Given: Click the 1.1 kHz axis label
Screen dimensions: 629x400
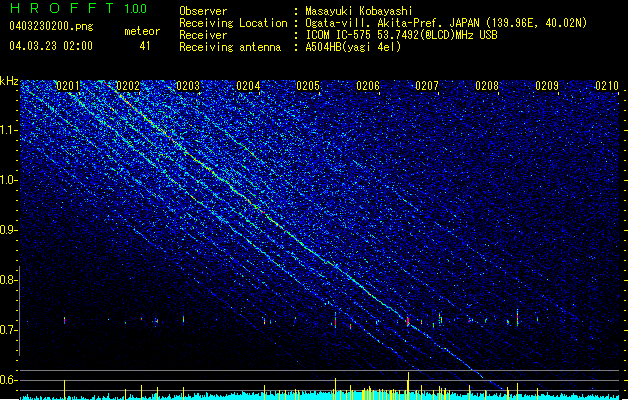Looking at the screenshot, I should [9, 130].
